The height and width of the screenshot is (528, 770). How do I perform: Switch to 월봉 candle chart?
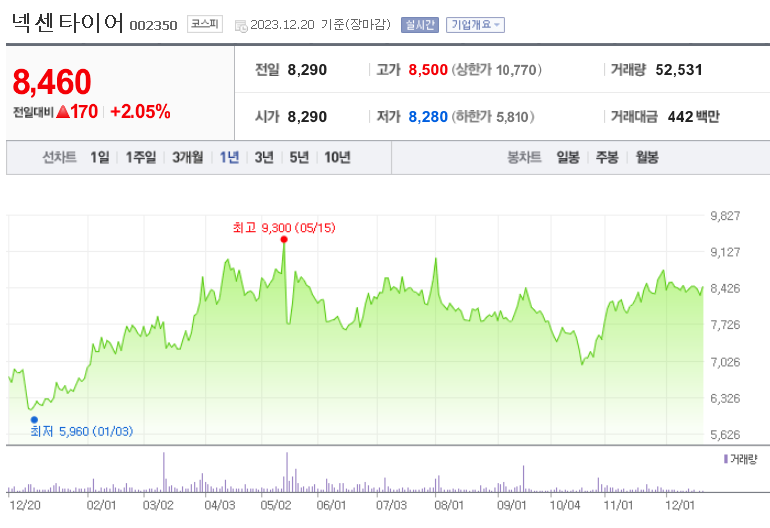(647, 157)
